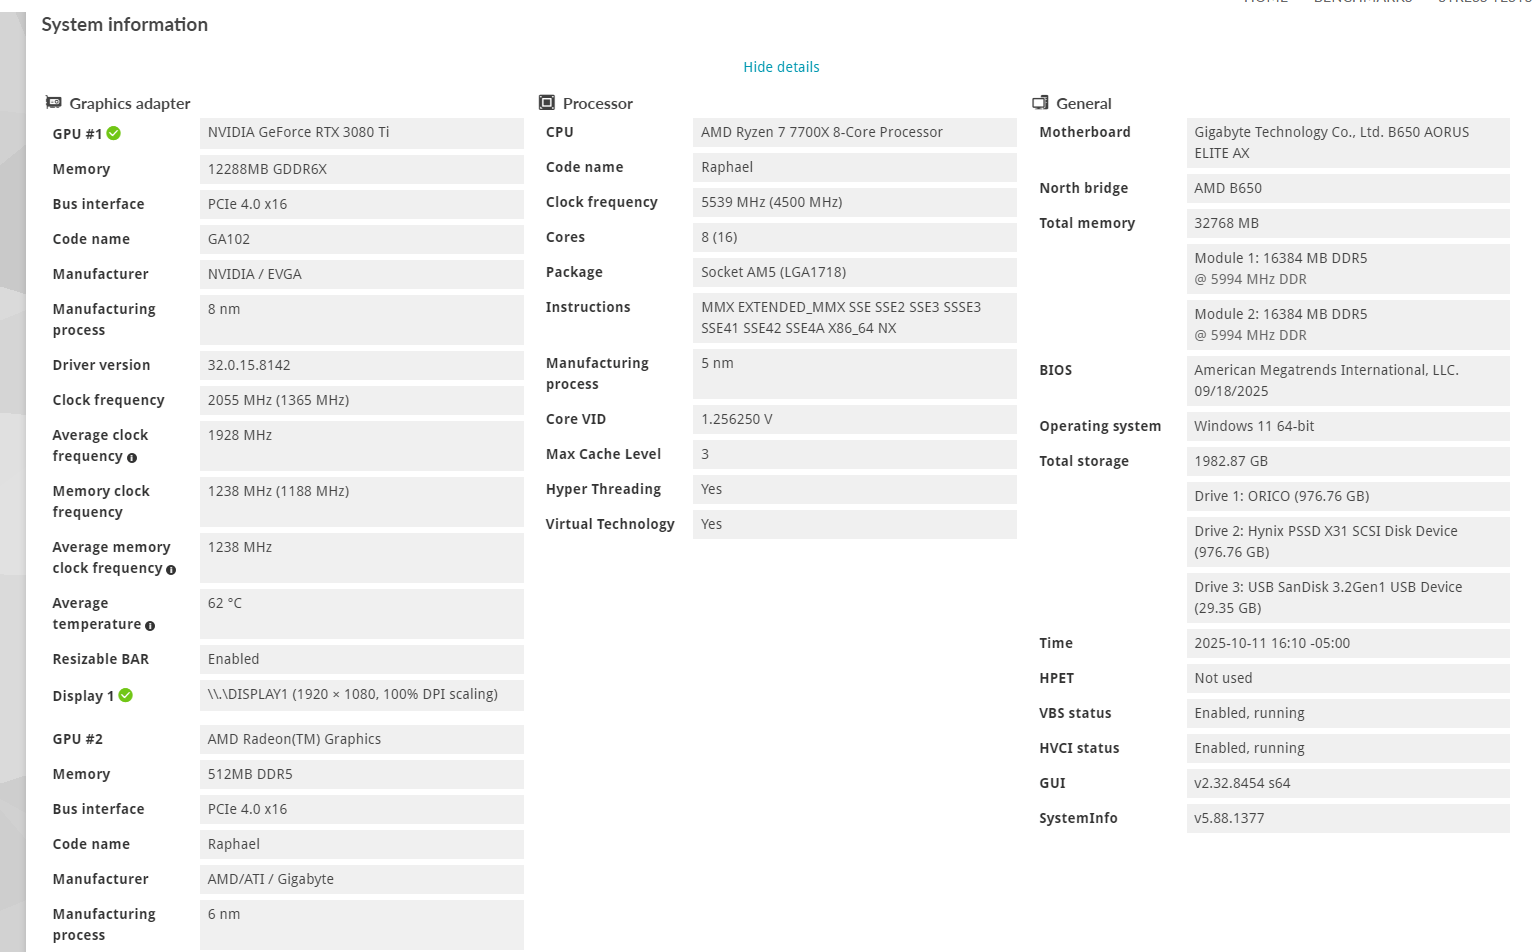Click the 'GA102' code name value

pos(362,239)
